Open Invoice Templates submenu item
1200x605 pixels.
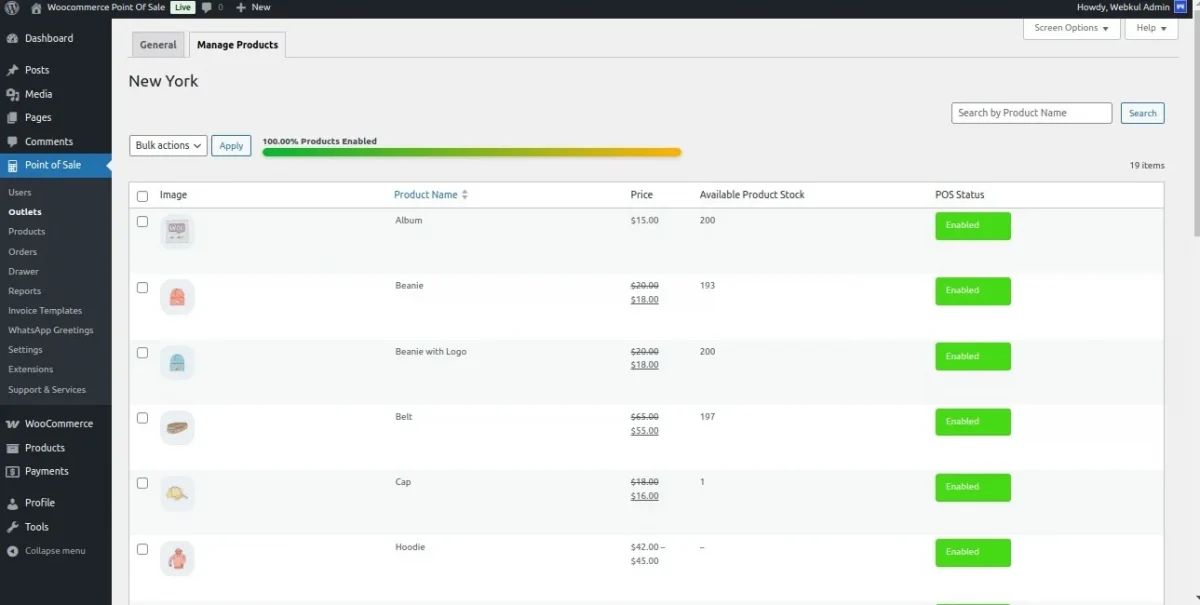coord(45,311)
